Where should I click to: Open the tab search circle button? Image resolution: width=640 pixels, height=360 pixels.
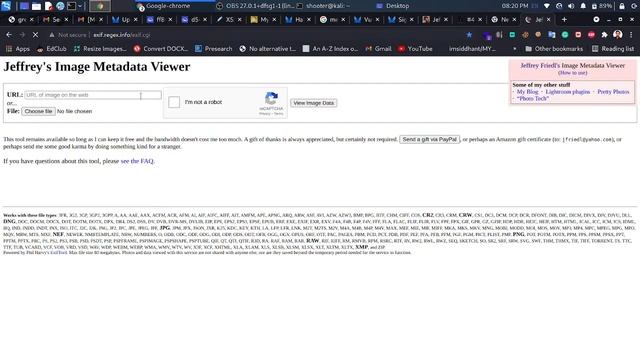[x=596, y=20]
